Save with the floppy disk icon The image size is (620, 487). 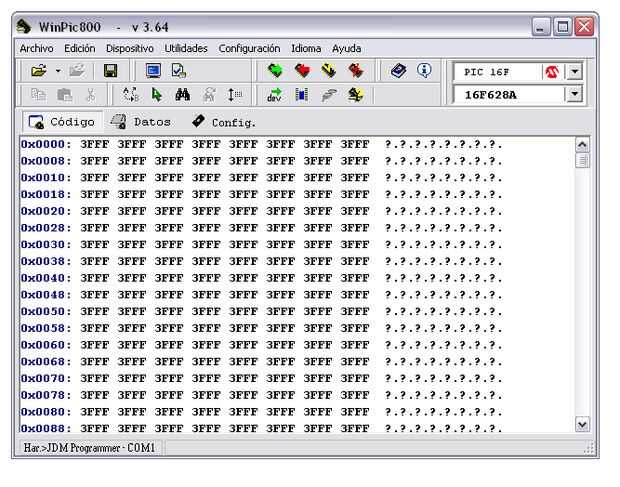[110, 71]
